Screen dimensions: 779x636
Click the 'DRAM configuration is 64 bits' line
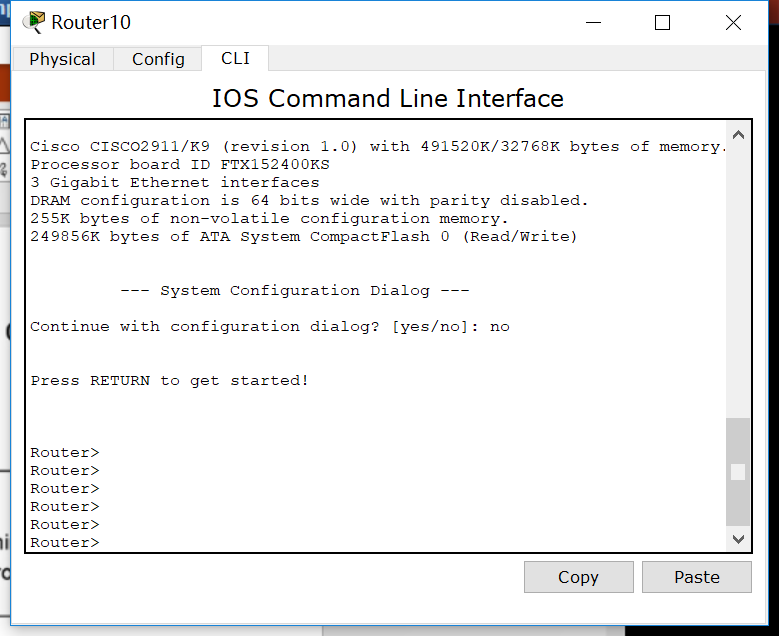(x=309, y=200)
